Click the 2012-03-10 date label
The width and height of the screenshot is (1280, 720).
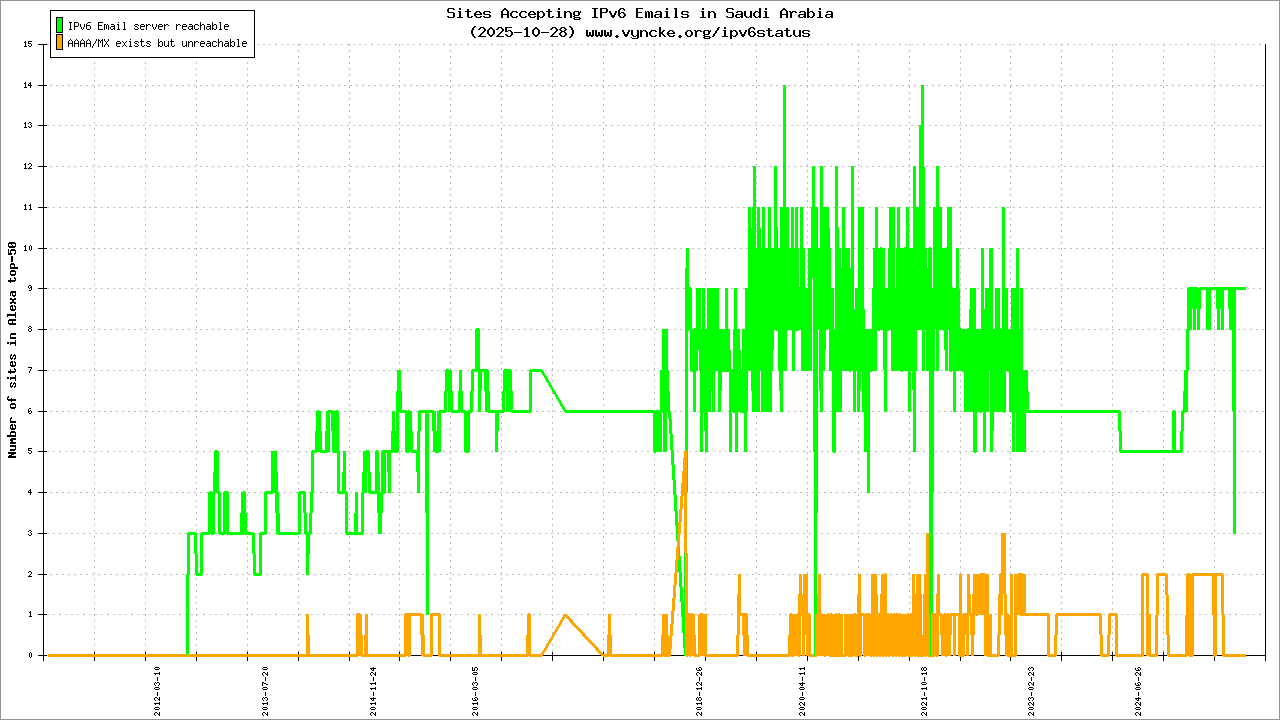[157, 689]
